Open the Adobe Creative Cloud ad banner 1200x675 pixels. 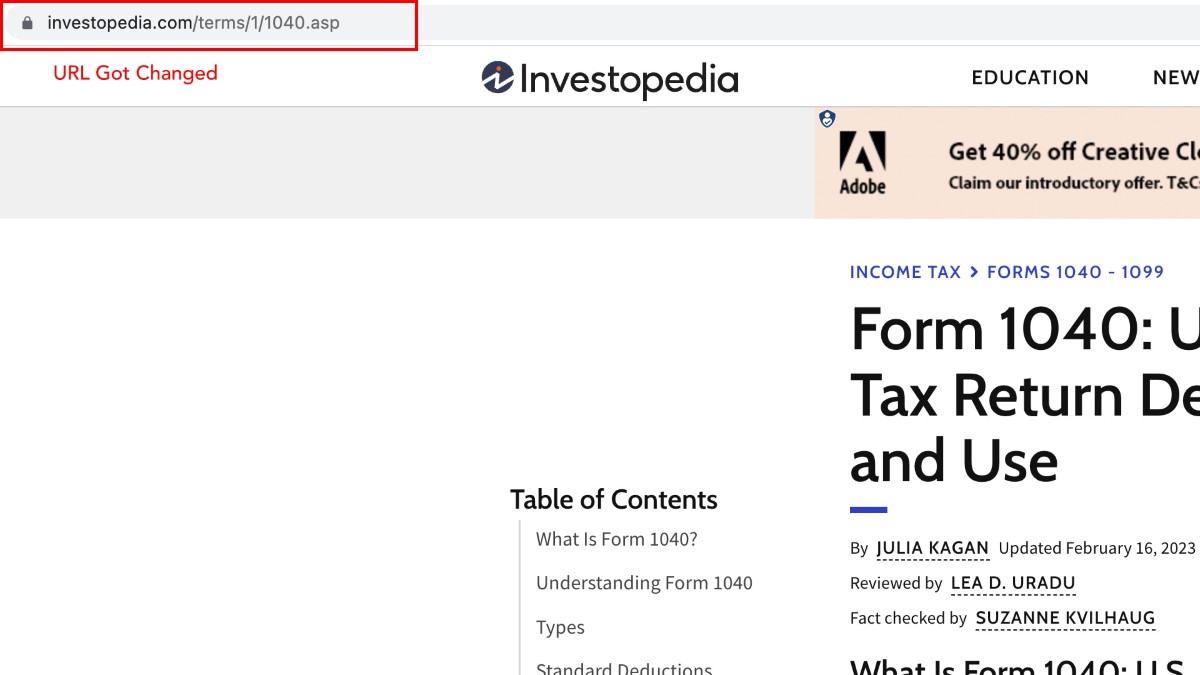click(1007, 163)
